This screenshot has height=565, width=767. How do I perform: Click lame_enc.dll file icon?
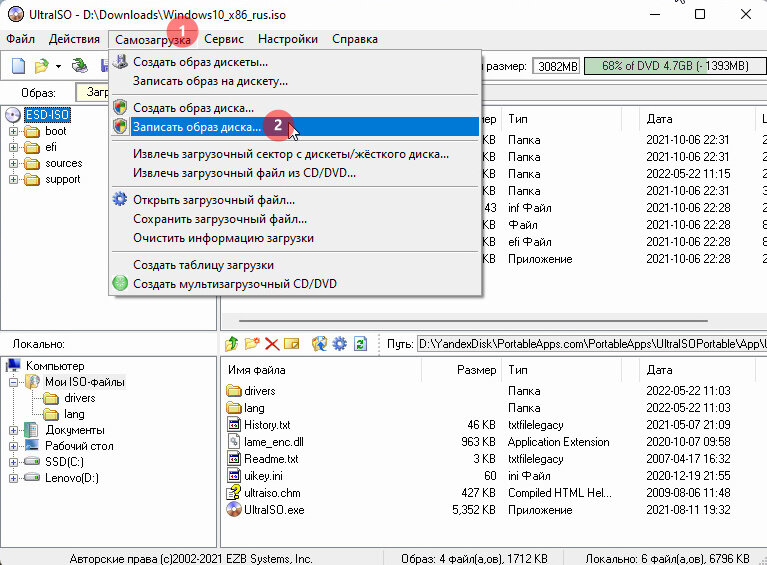[234, 441]
